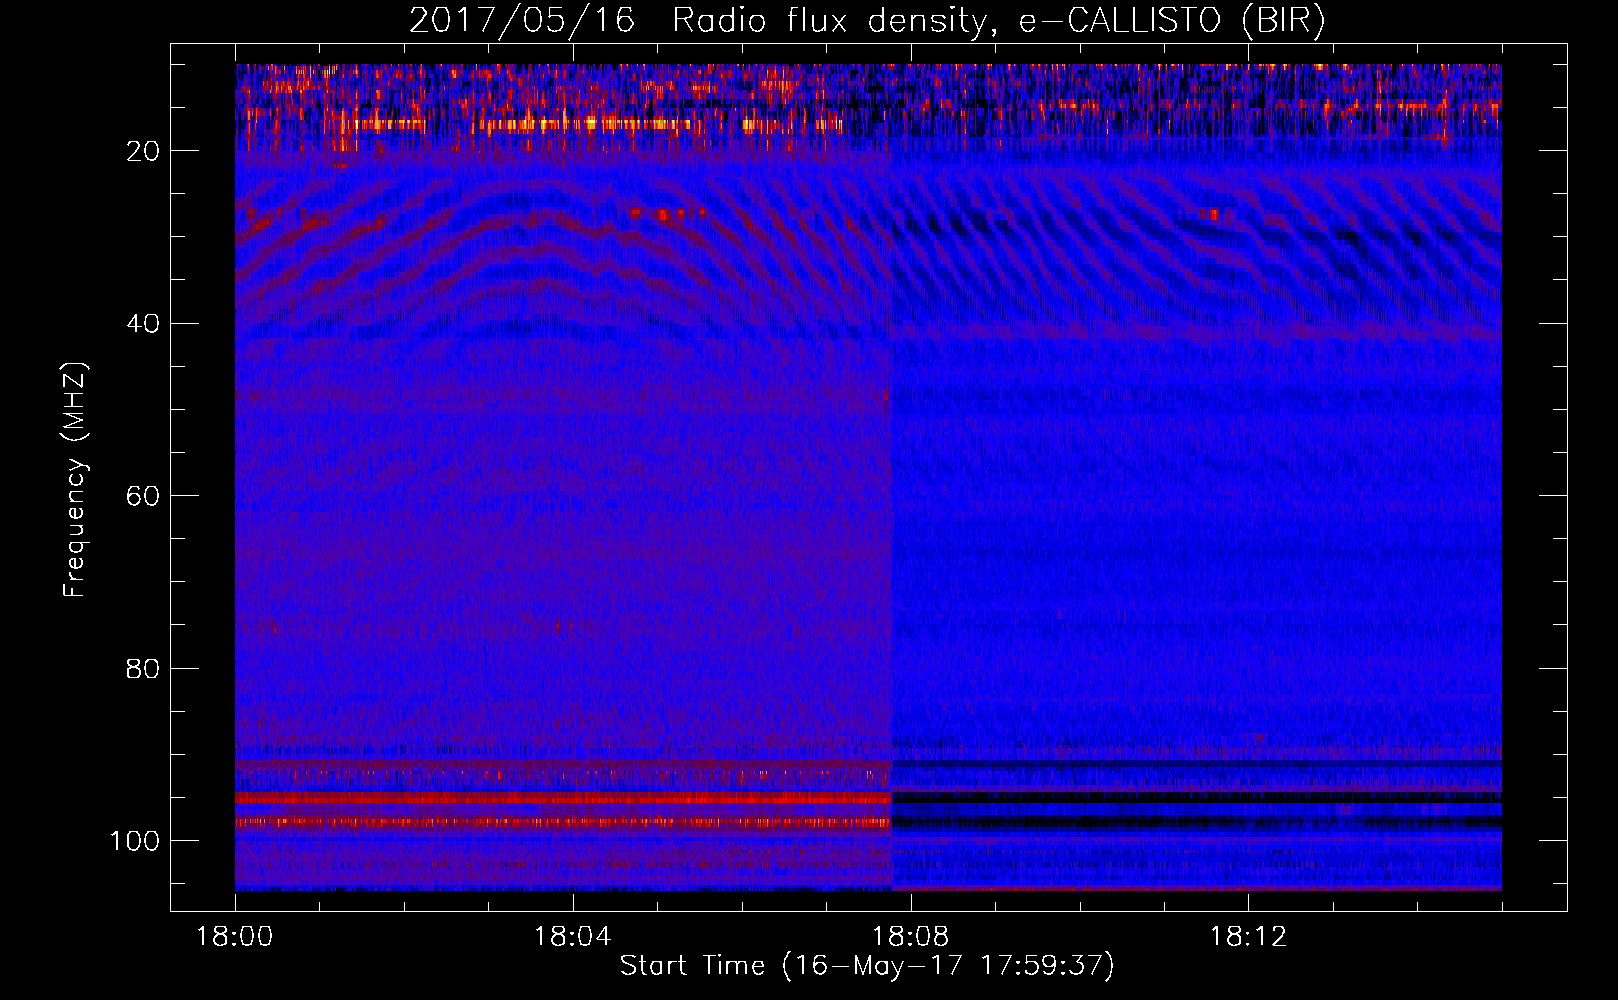Image resolution: width=1618 pixels, height=1000 pixels.
Task: Click the '20' frequency tick label
Action: click(143, 151)
